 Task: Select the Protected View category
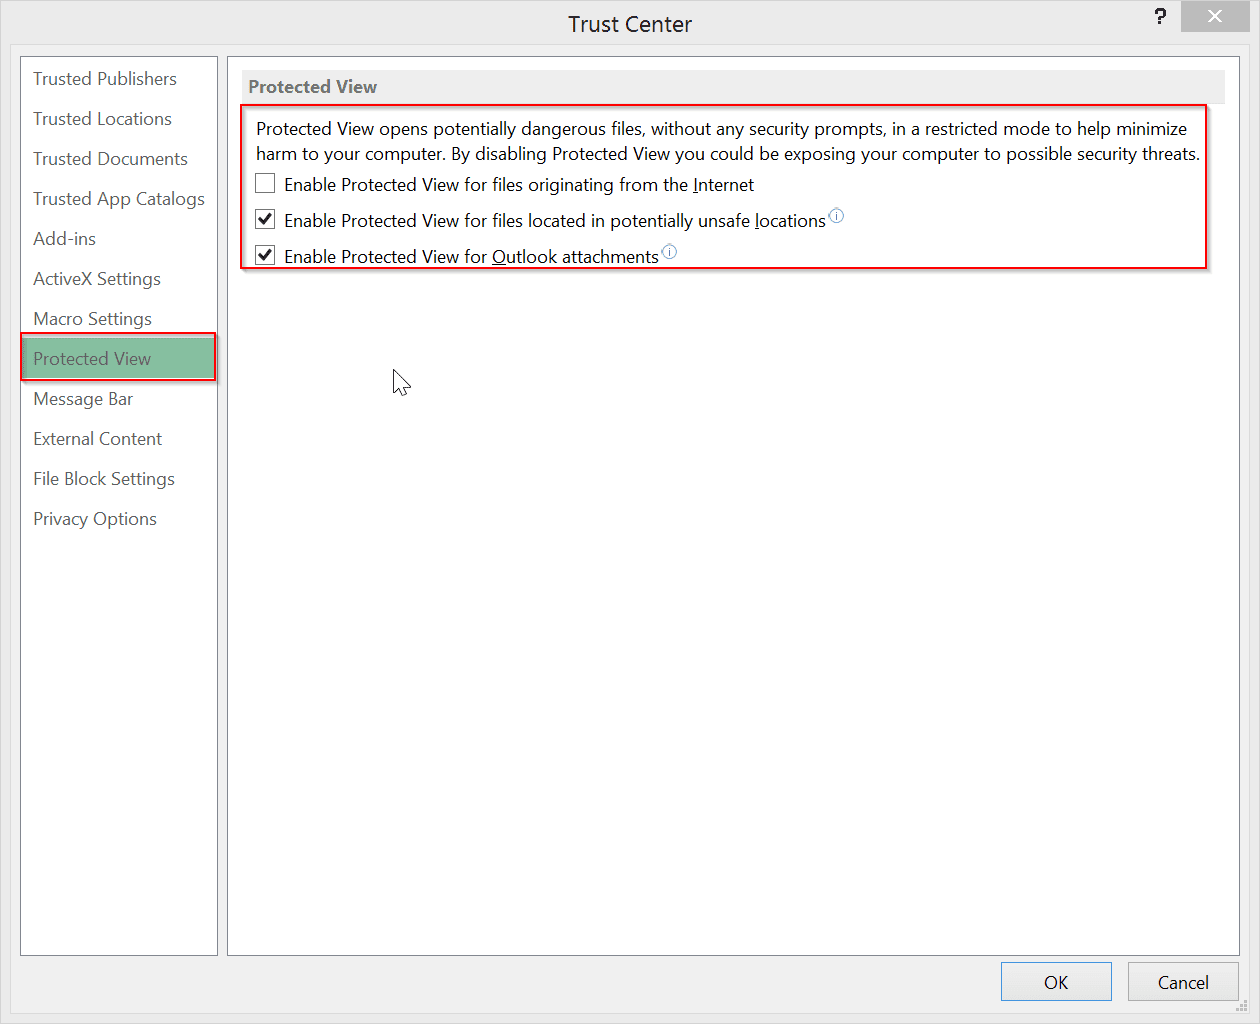pos(92,359)
